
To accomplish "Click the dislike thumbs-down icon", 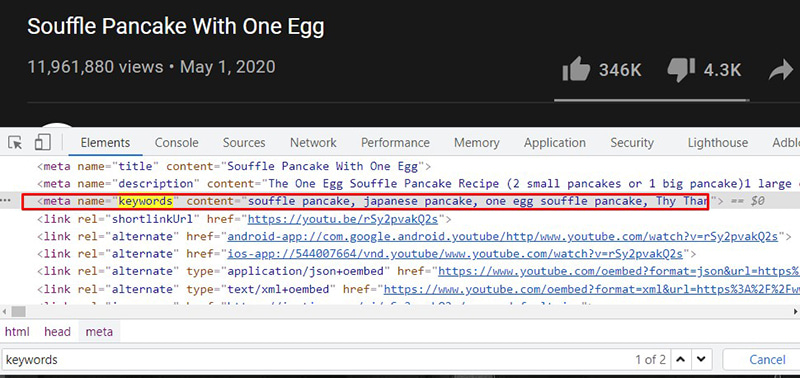I will pos(681,70).
